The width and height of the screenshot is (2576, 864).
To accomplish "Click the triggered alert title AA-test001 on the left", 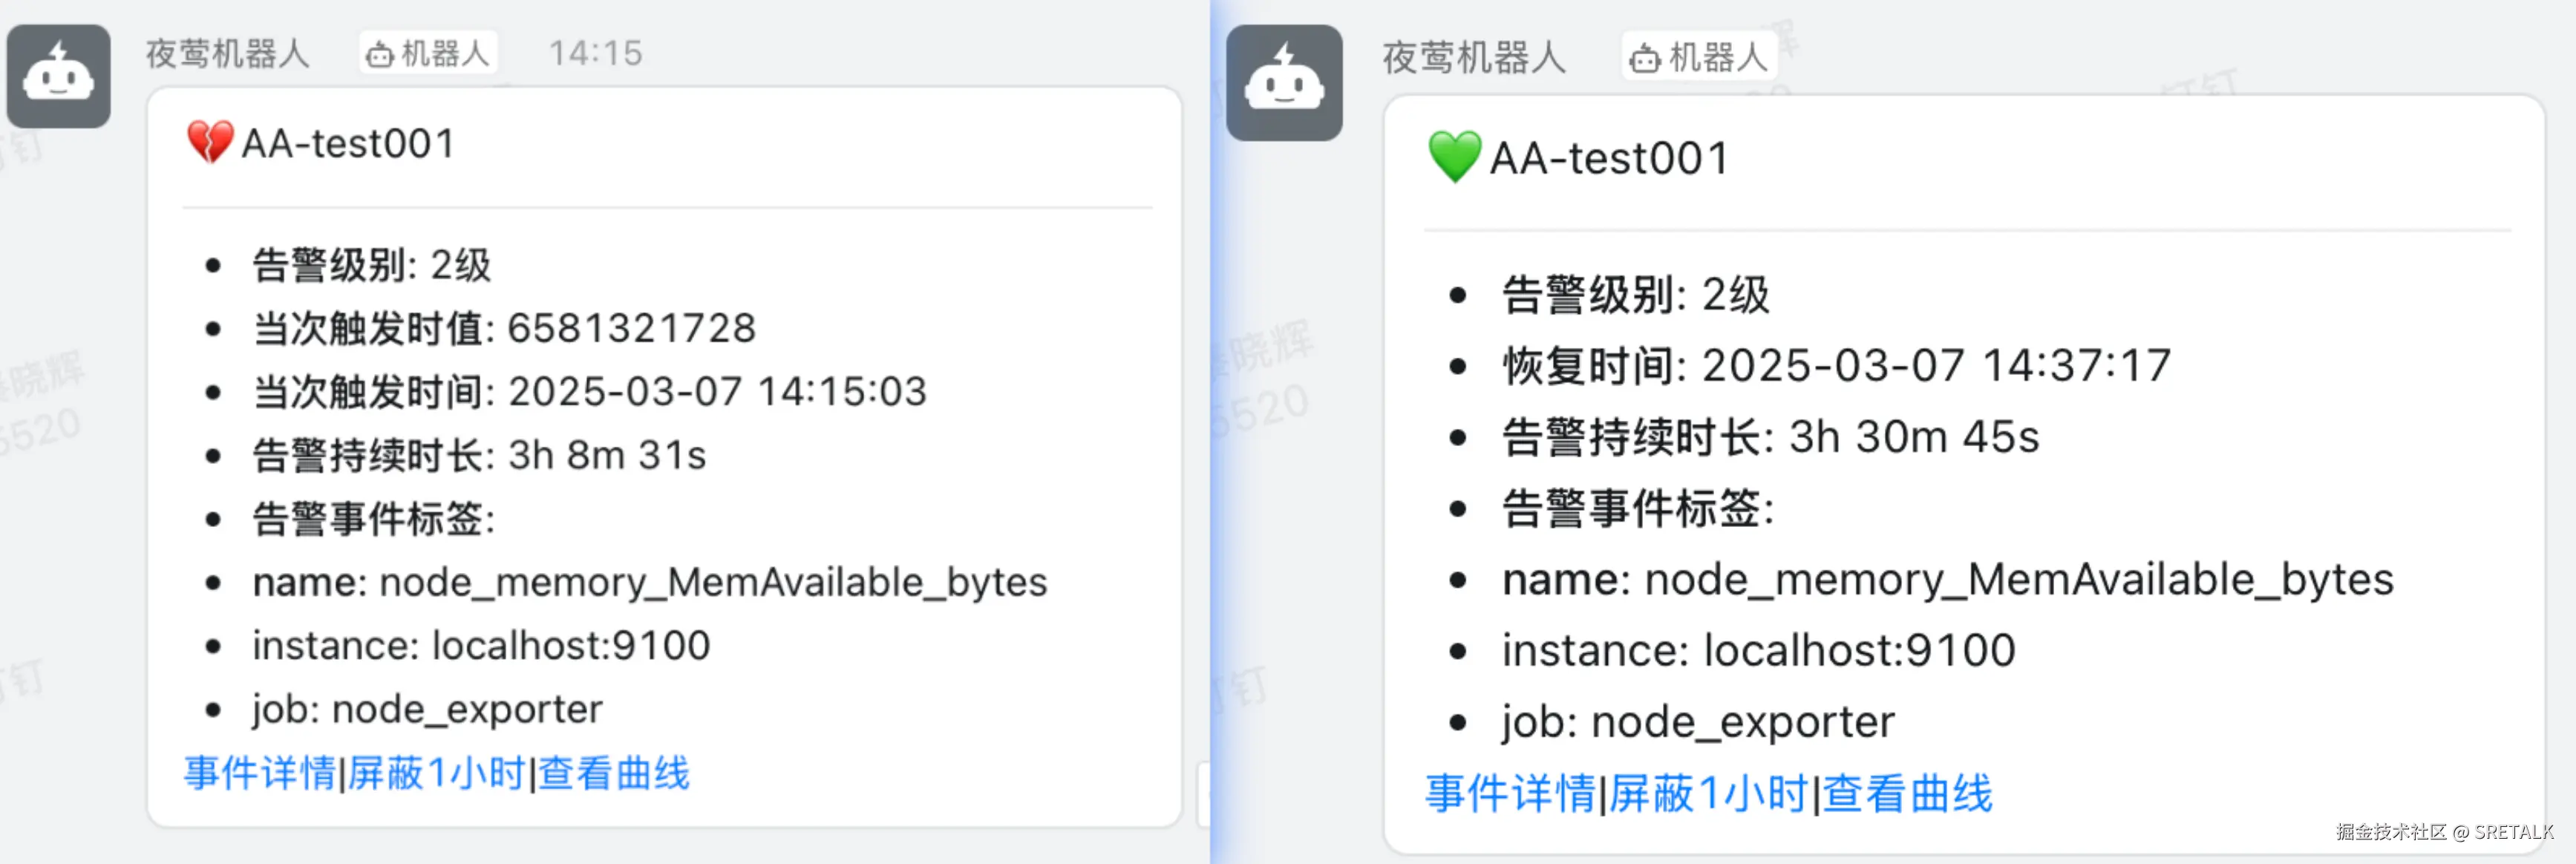I will 349,143.
